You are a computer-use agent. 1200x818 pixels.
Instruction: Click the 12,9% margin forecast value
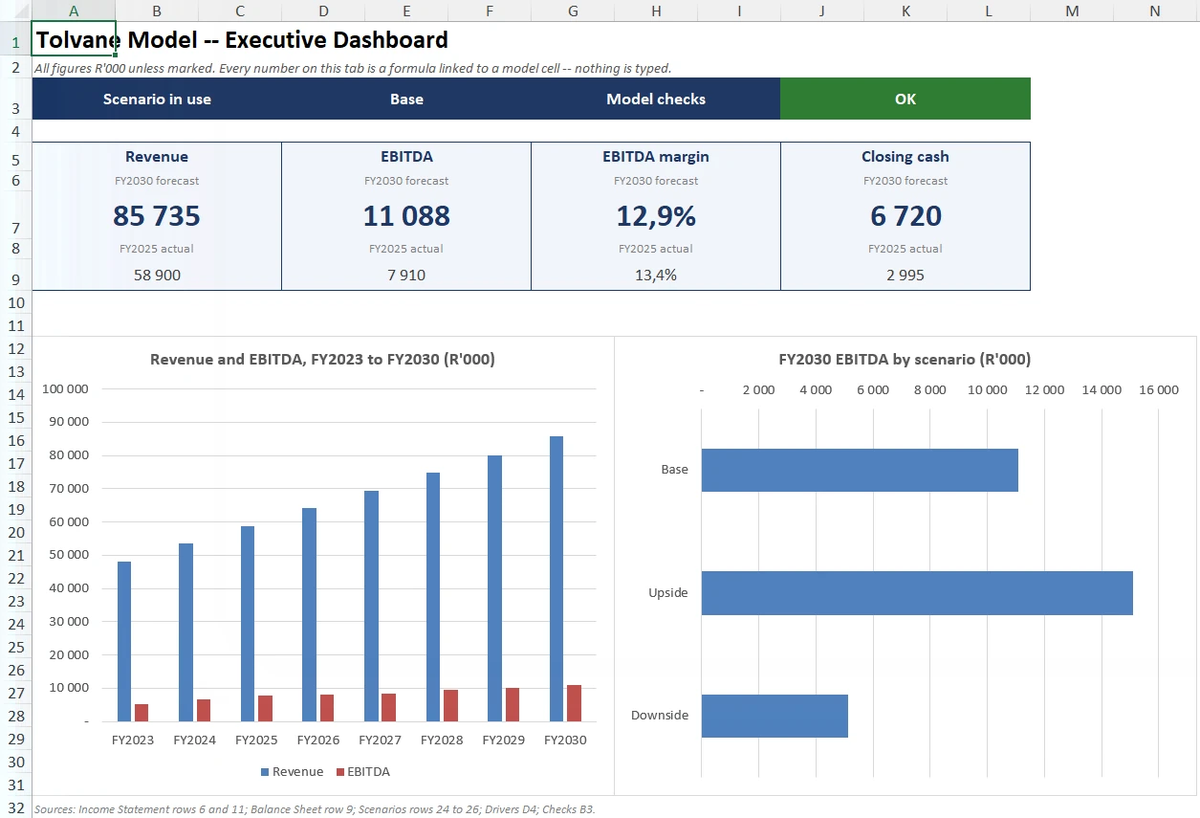click(x=656, y=216)
